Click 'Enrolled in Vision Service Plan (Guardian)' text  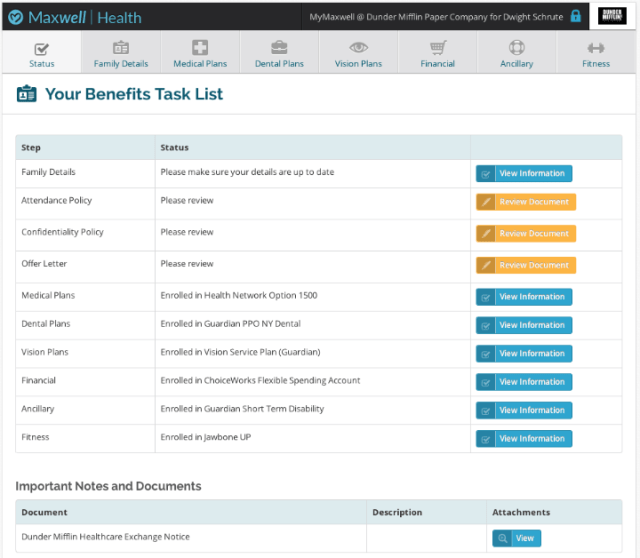click(x=240, y=352)
